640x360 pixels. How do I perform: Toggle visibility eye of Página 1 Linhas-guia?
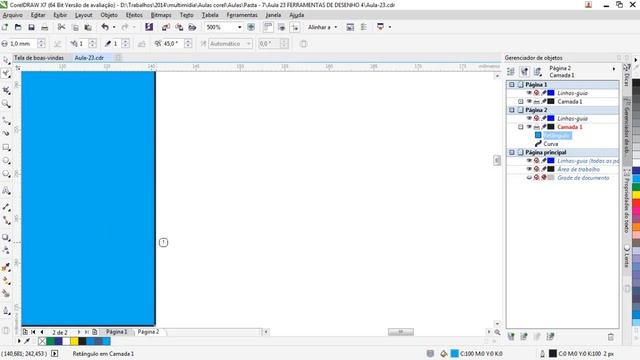(x=529, y=93)
